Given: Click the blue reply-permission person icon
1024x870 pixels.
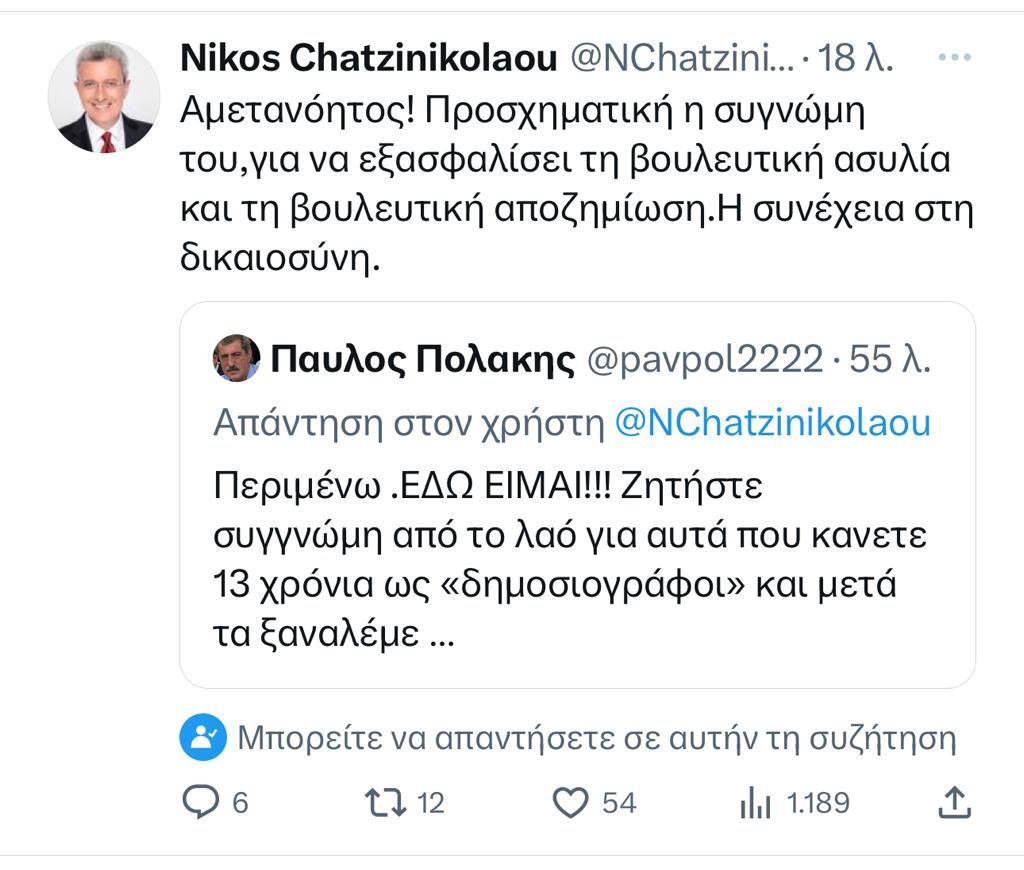Looking at the screenshot, I should click(x=204, y=738).
